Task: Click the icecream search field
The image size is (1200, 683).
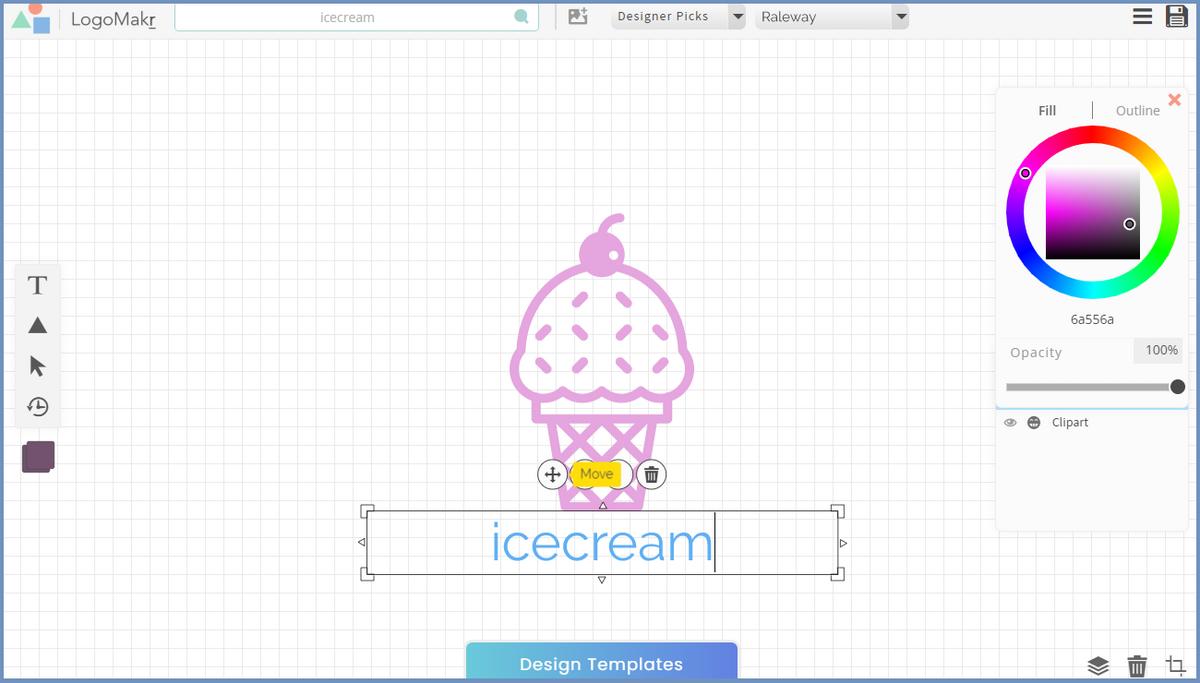Action: coord(356,17)
